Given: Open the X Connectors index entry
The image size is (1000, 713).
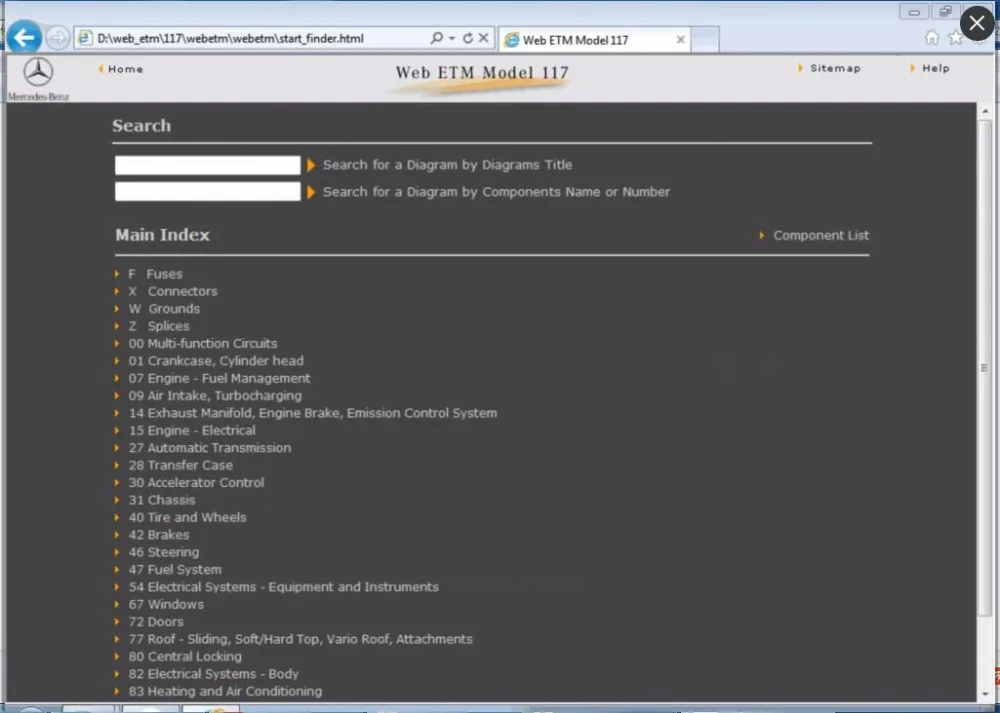Looking at the screenshot, I should click(172, 291).
